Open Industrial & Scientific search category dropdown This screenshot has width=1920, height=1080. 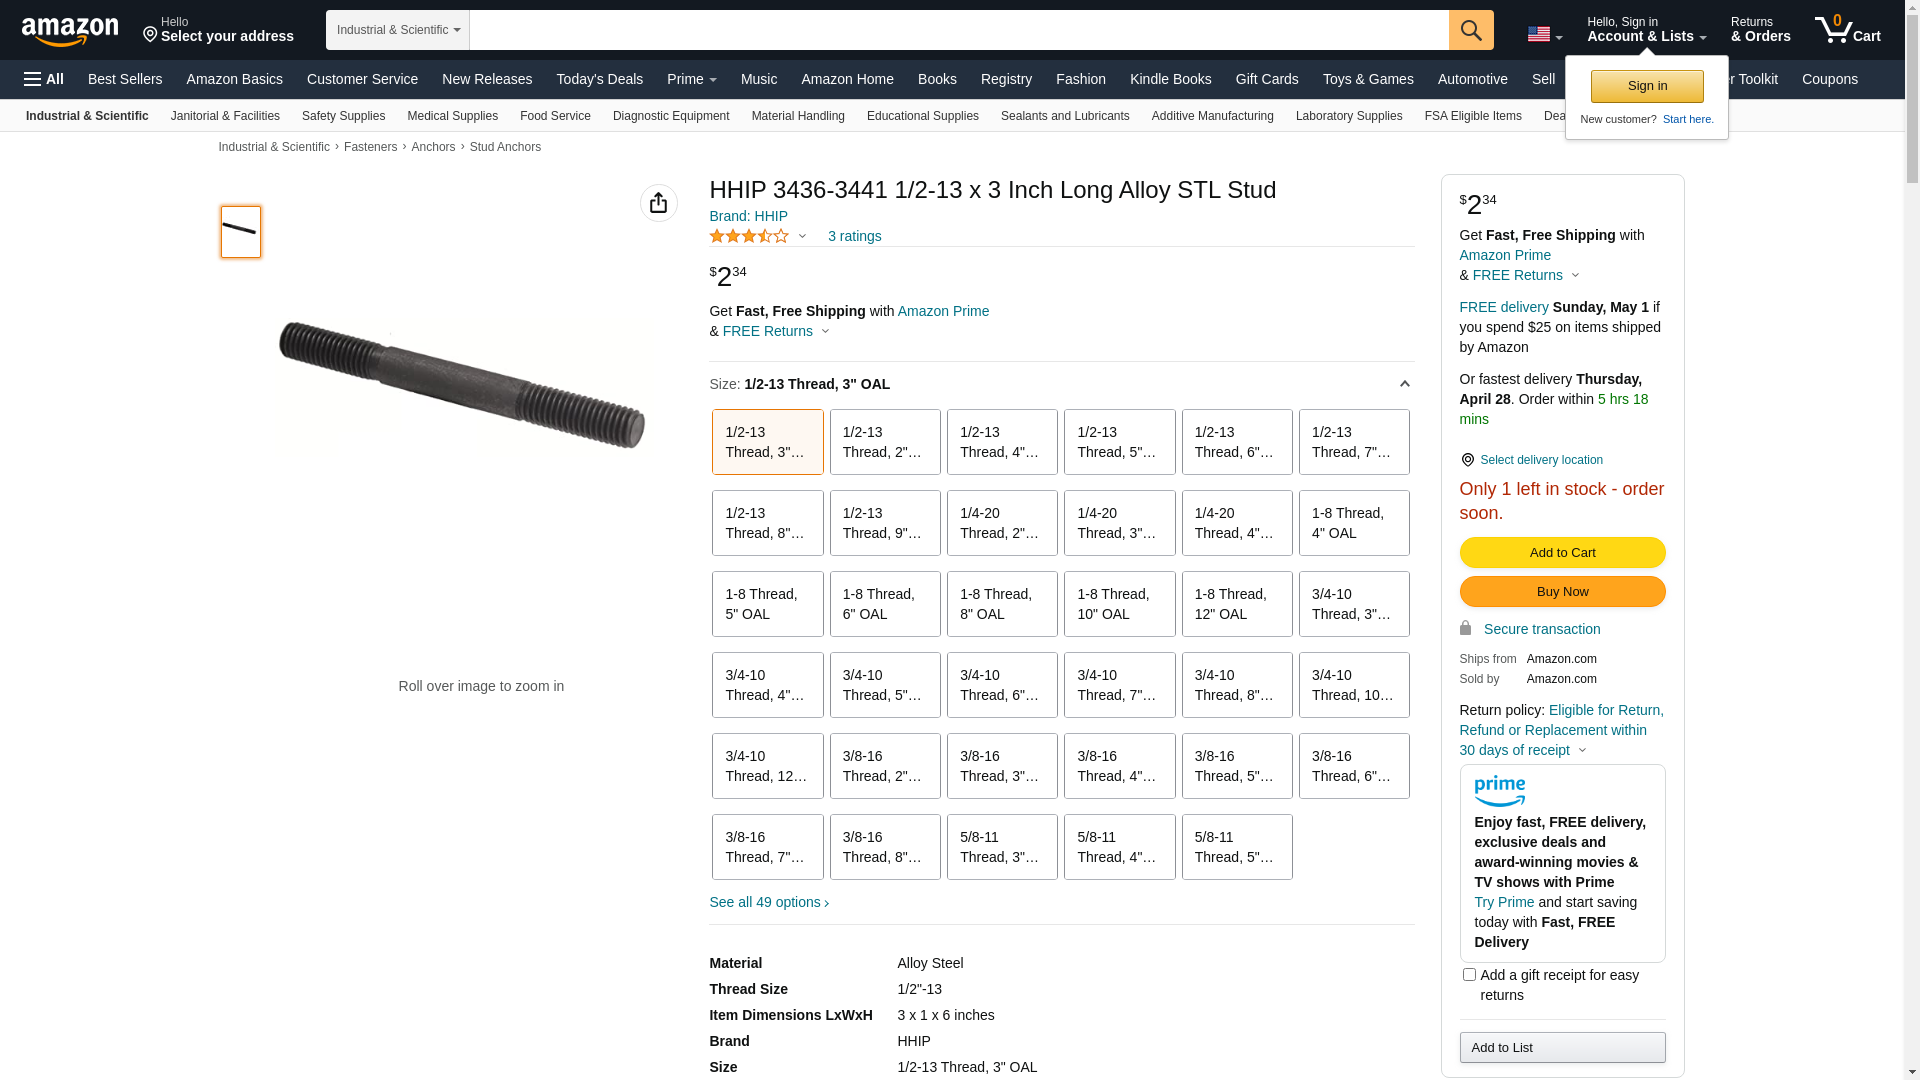coord(398,30)
